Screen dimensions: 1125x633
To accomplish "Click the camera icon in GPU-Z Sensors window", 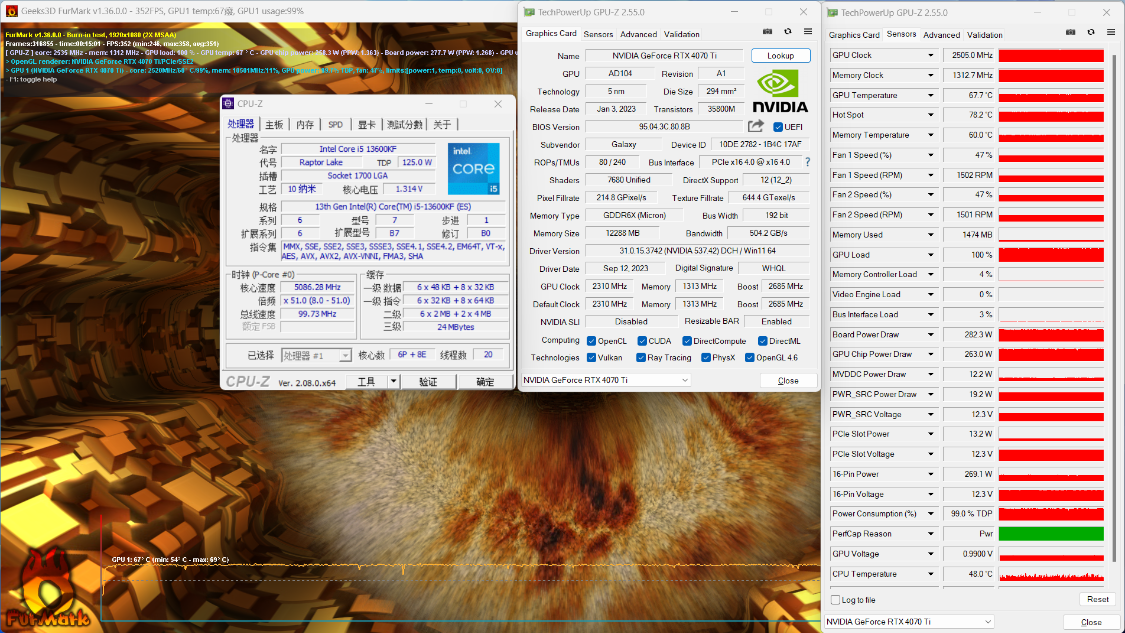I will click(1070, 32).
